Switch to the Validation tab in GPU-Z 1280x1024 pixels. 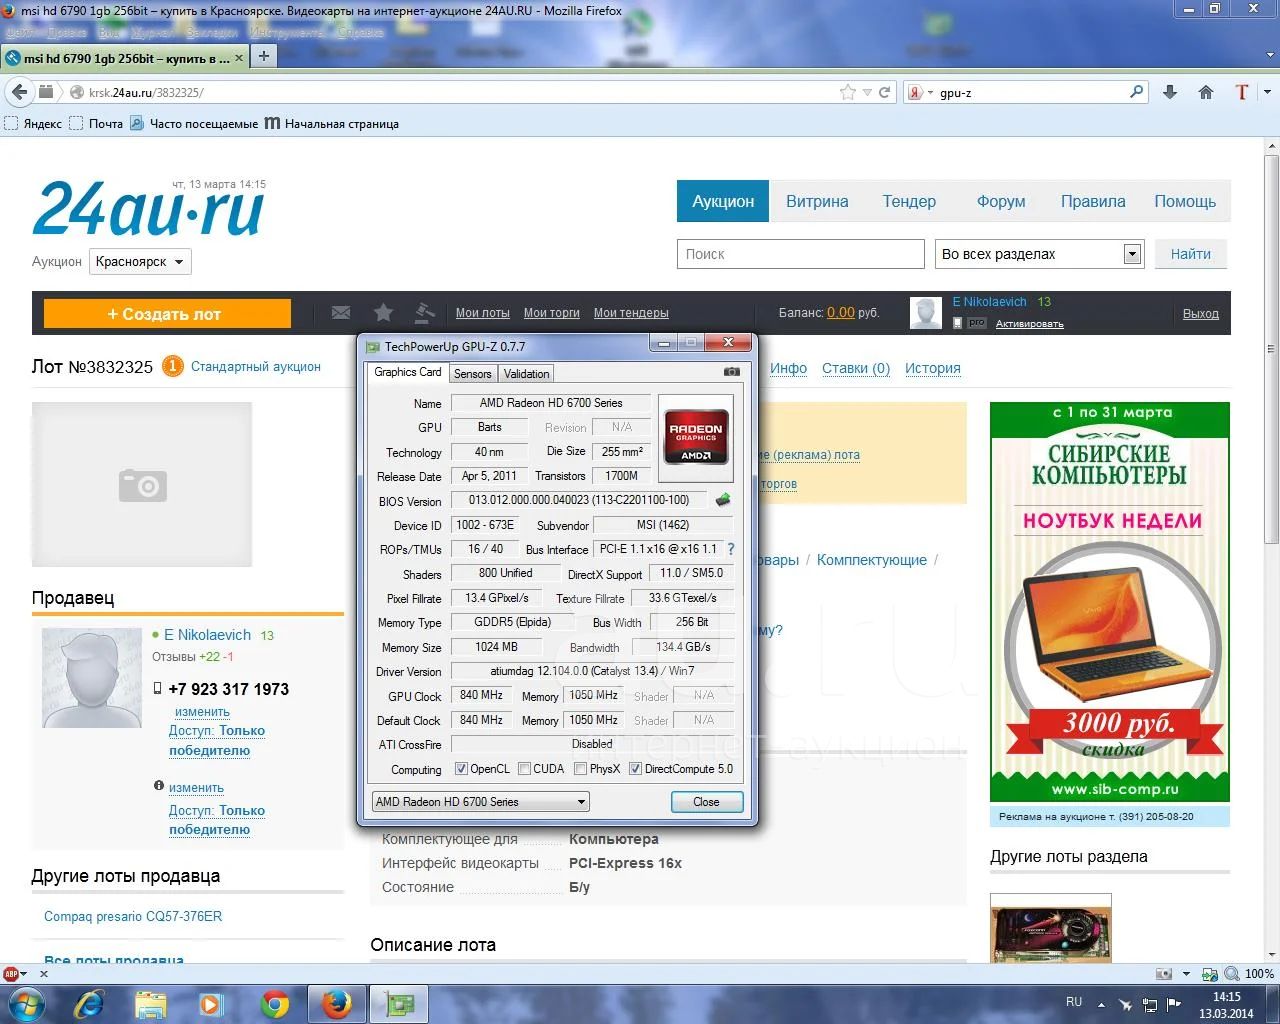click(526, 373)
